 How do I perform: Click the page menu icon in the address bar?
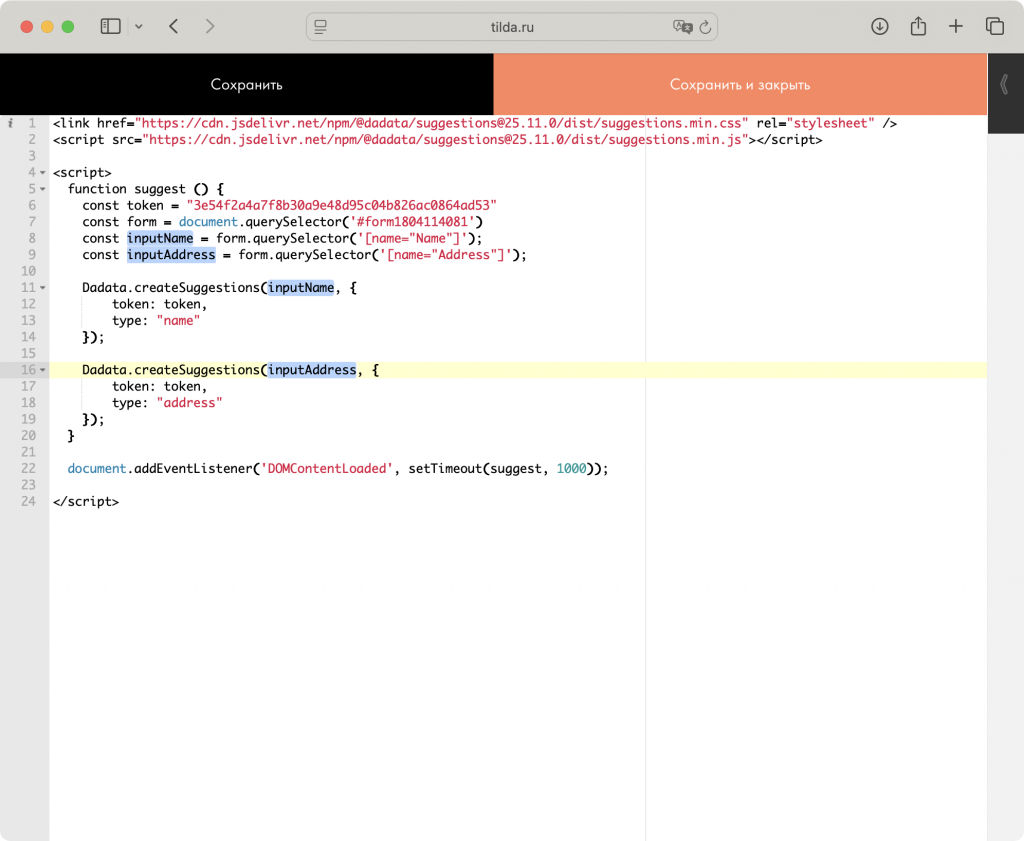[321, 27]
